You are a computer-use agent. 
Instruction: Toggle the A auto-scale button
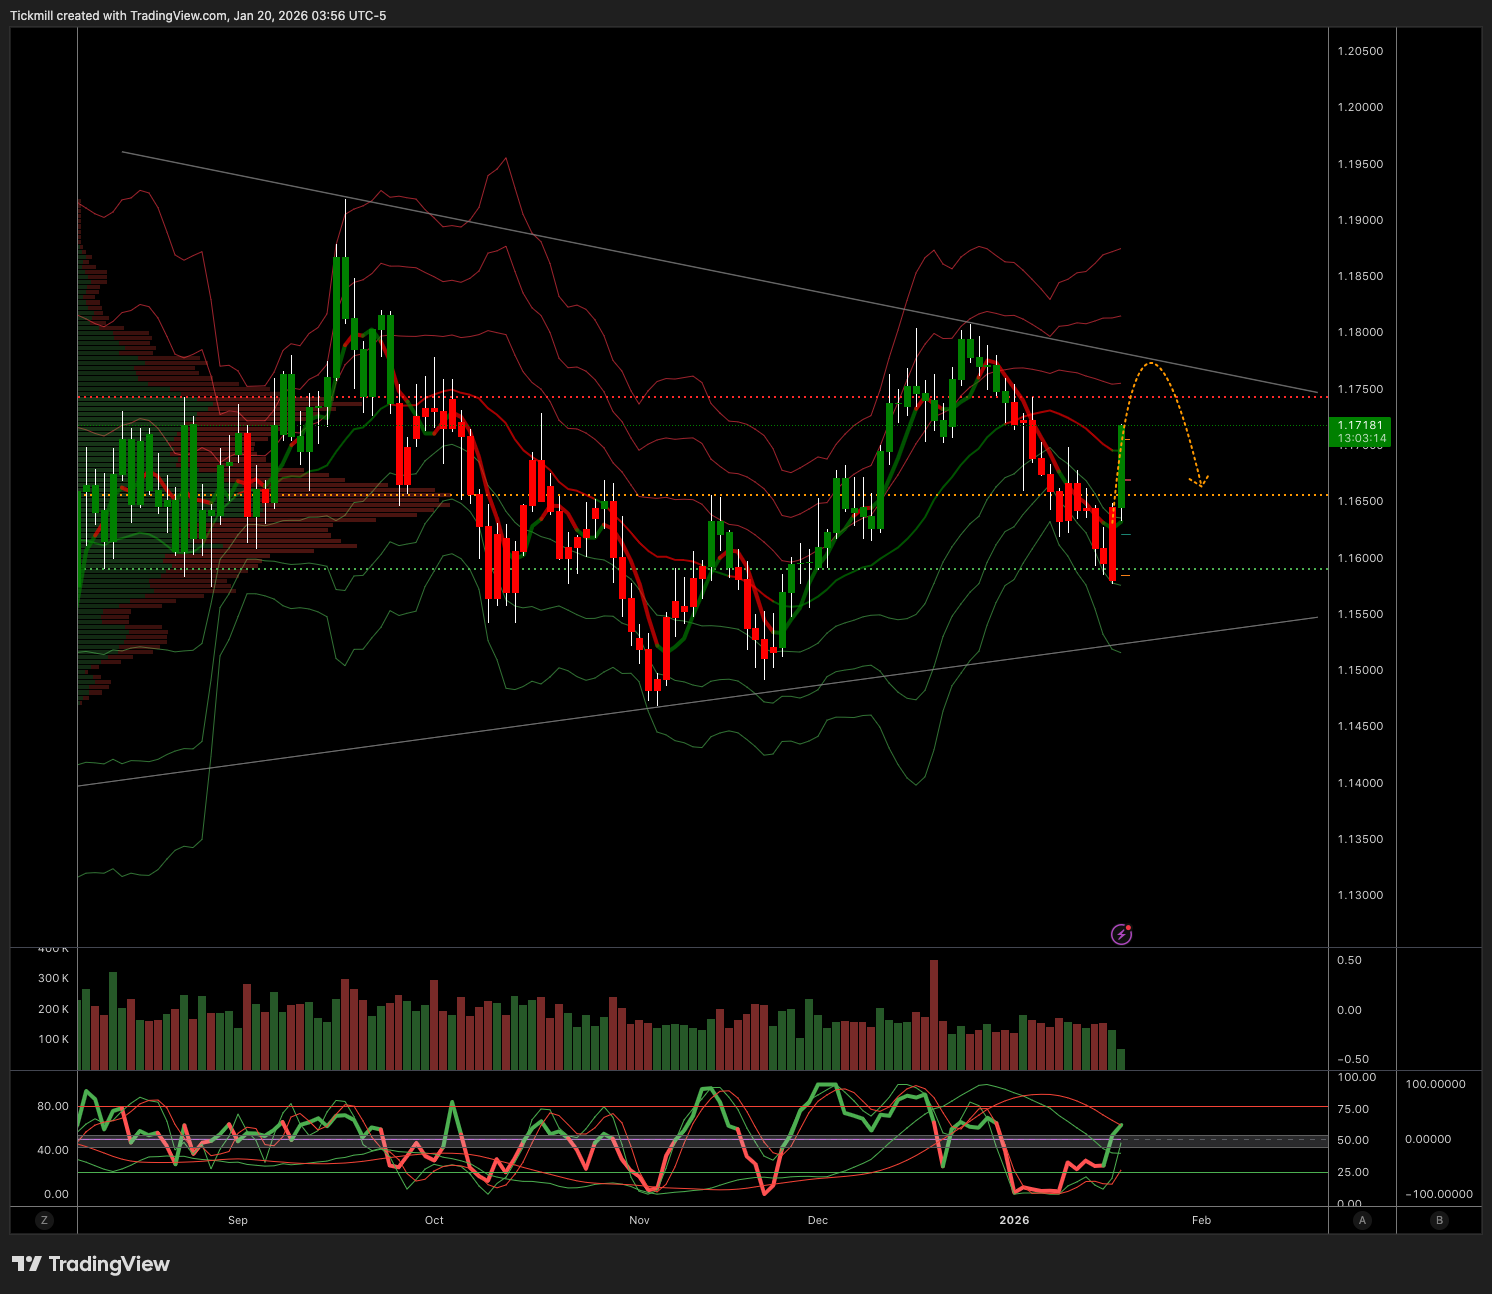pos(1362,1220)
